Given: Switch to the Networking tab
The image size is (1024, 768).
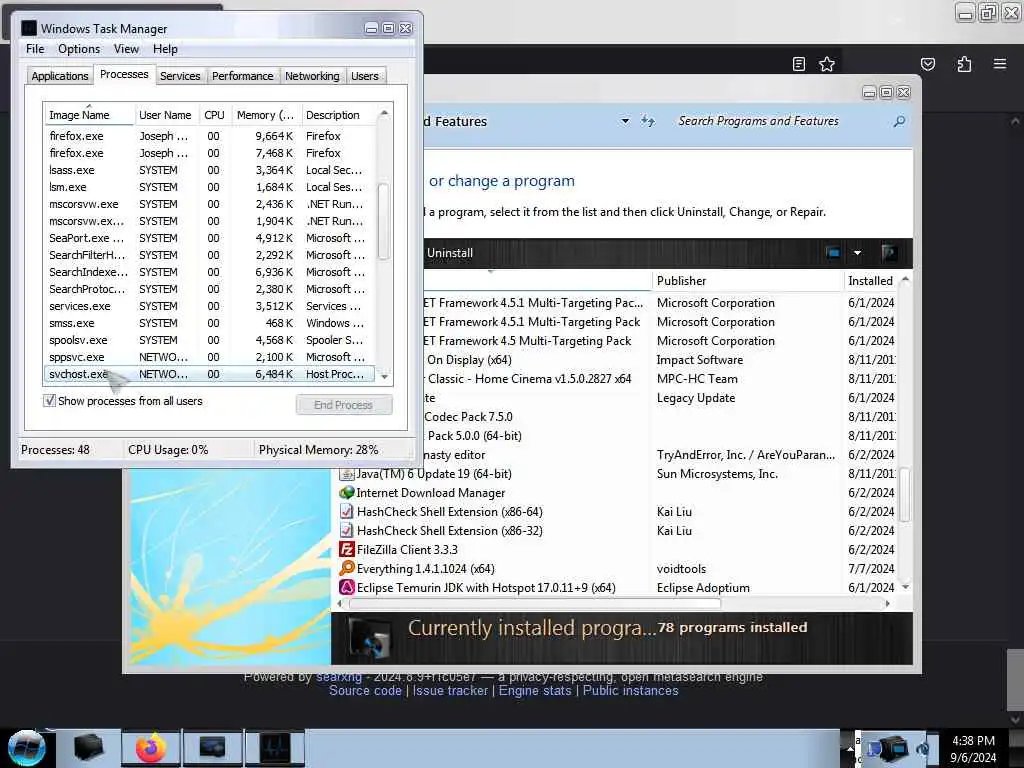Looking at the screenshot, I should click(312, 76).
